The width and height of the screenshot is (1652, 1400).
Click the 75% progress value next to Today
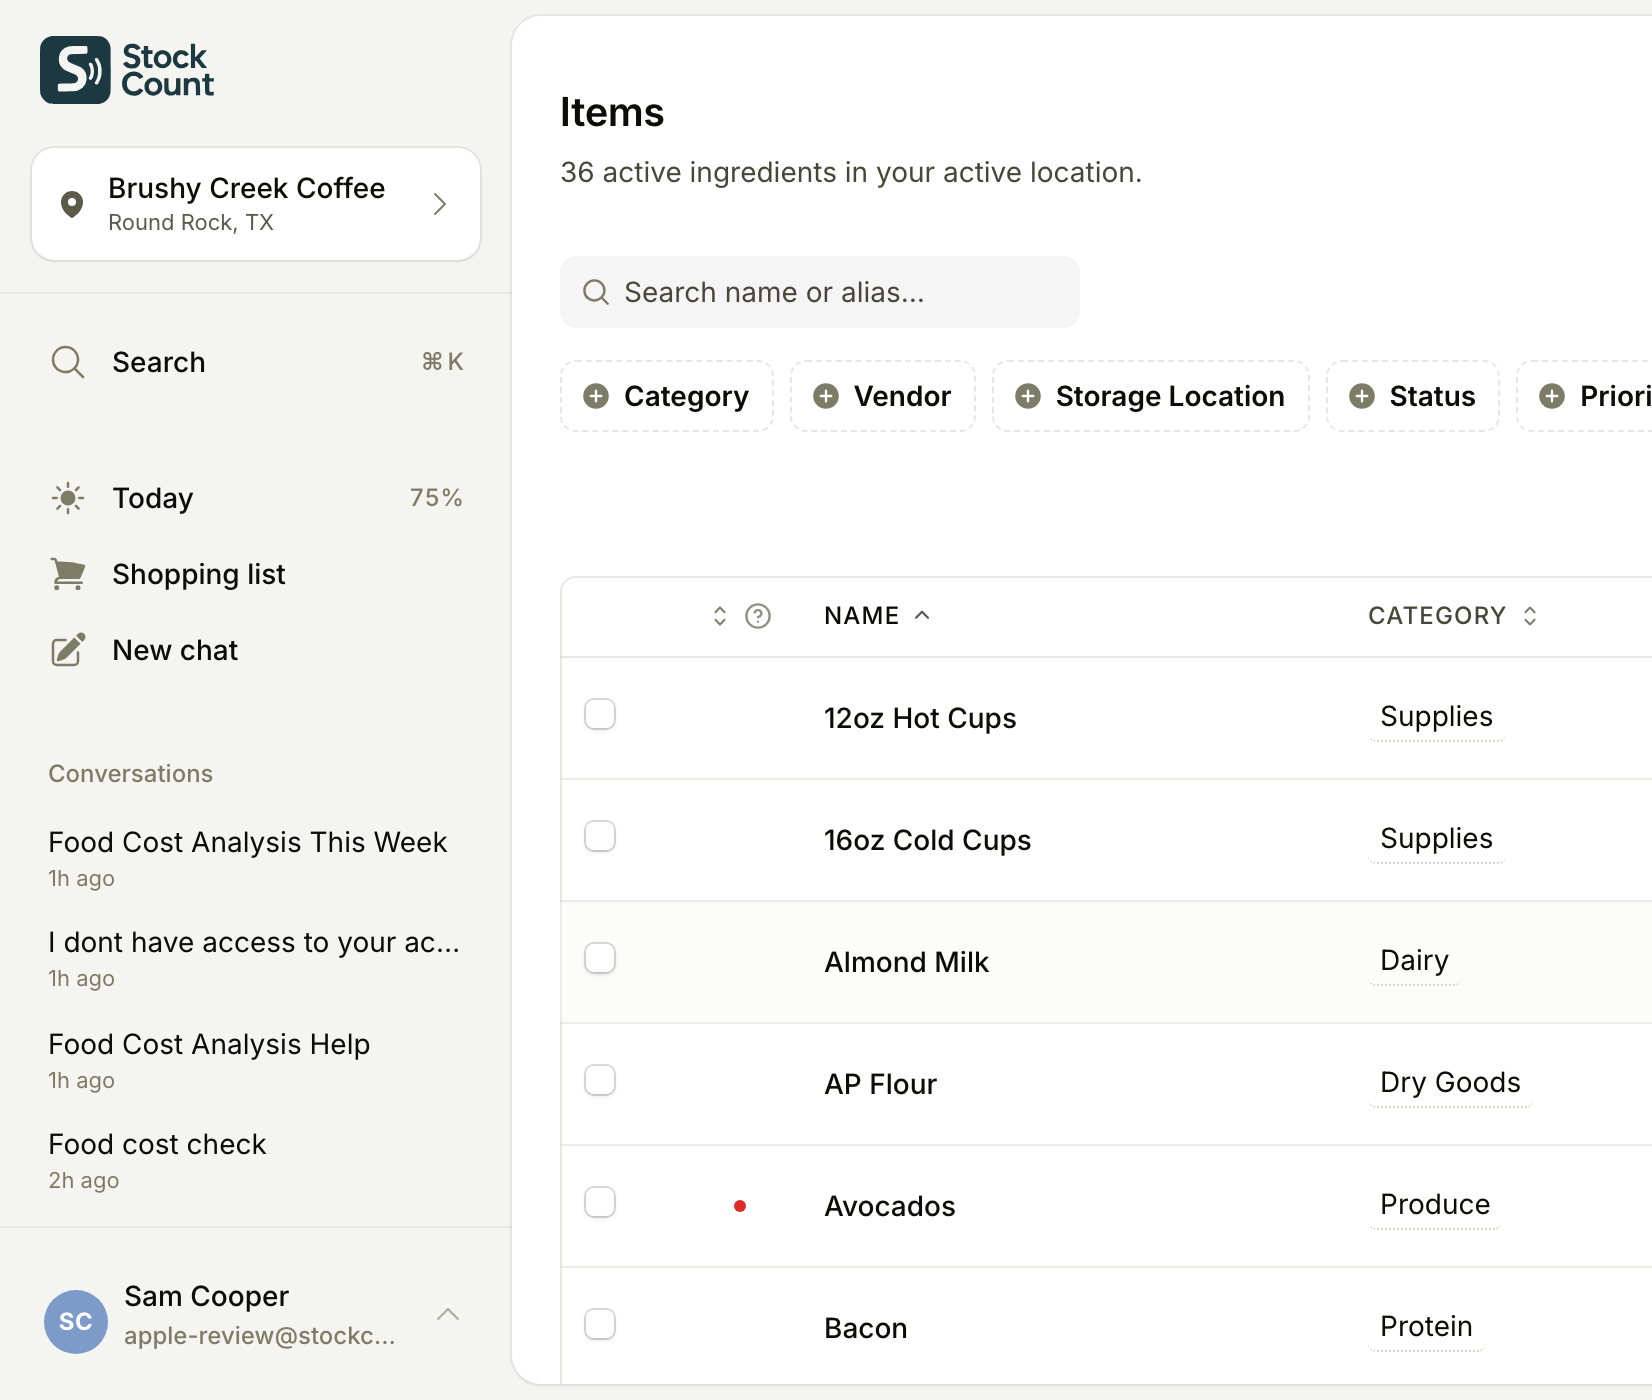(436, 498)
